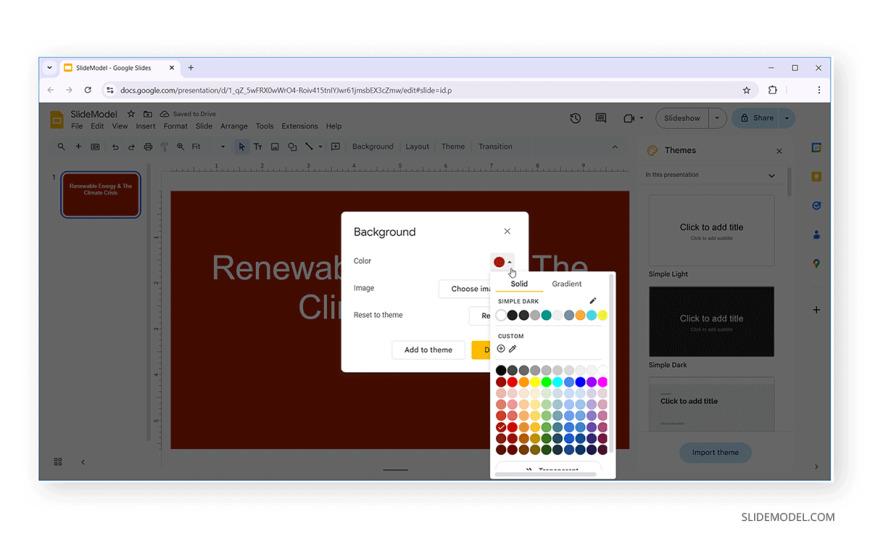Open version history clock icon
This screenshot has width=870, height=539.
[x=575, y=118]
